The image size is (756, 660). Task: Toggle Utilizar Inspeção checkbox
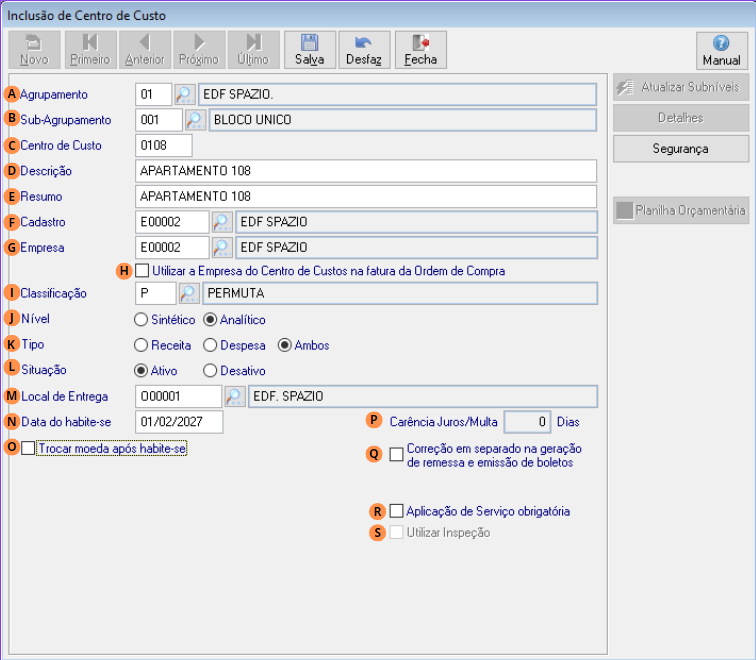coord(396,532)
